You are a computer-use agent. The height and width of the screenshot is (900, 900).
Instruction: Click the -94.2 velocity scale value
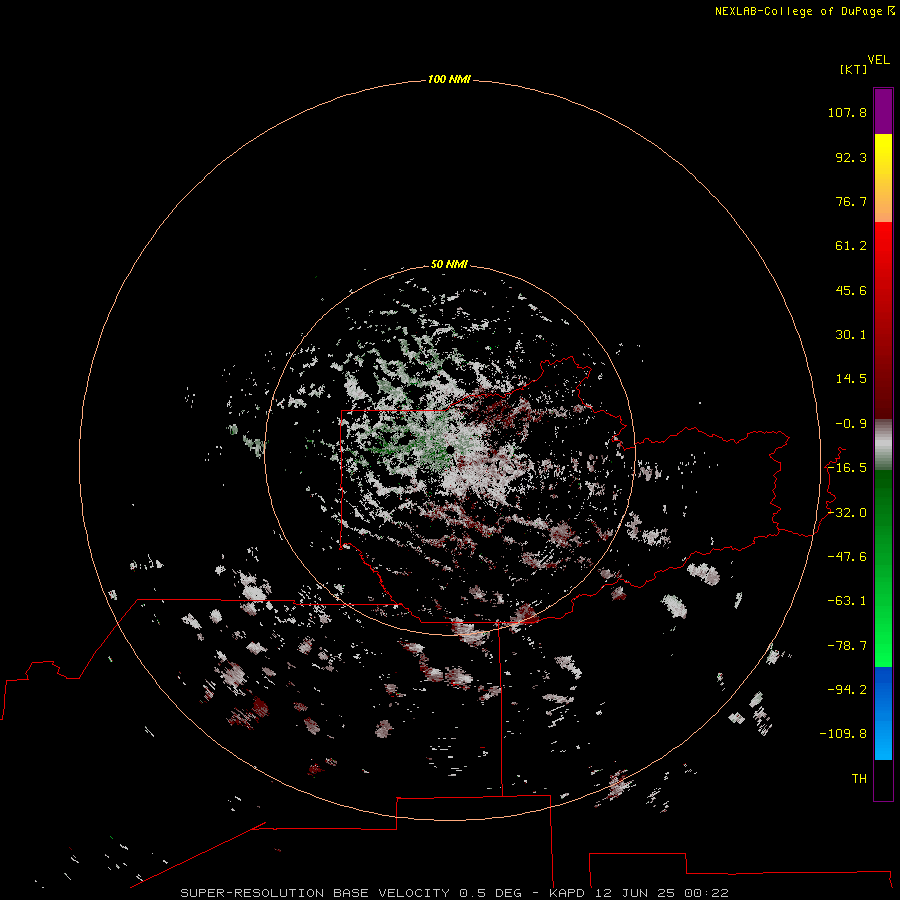pos(847,690)
